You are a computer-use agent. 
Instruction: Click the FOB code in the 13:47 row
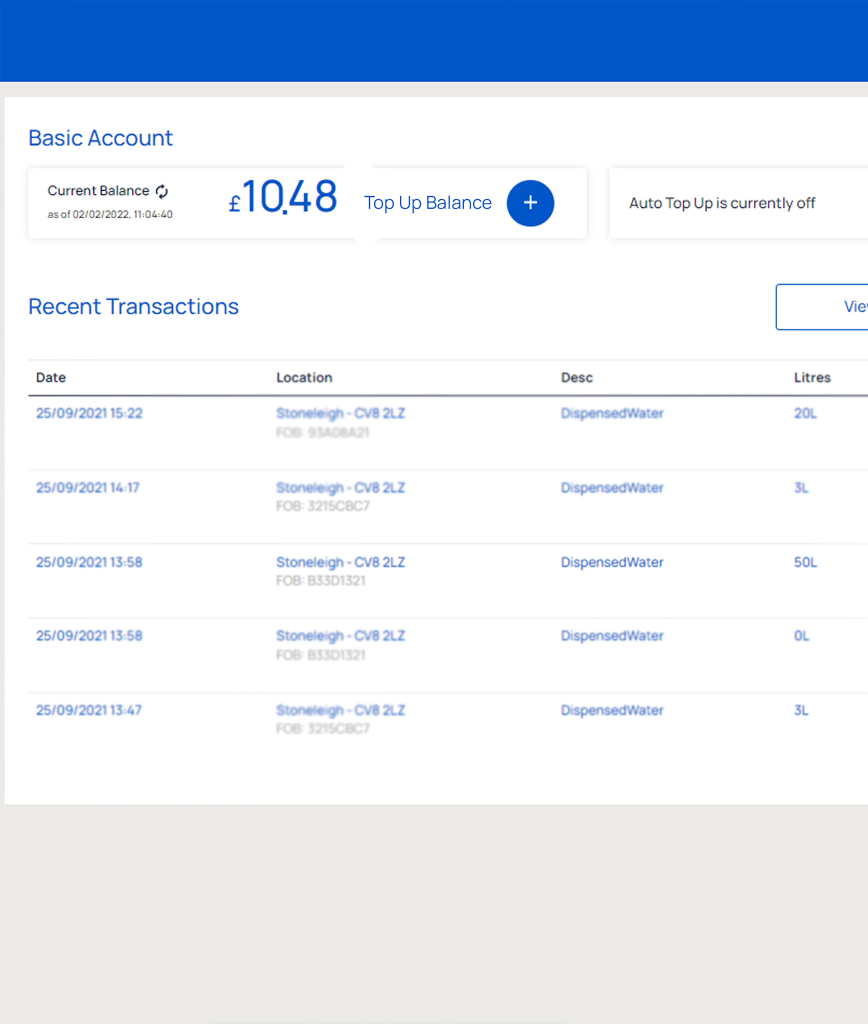click(x=323, y=729)
